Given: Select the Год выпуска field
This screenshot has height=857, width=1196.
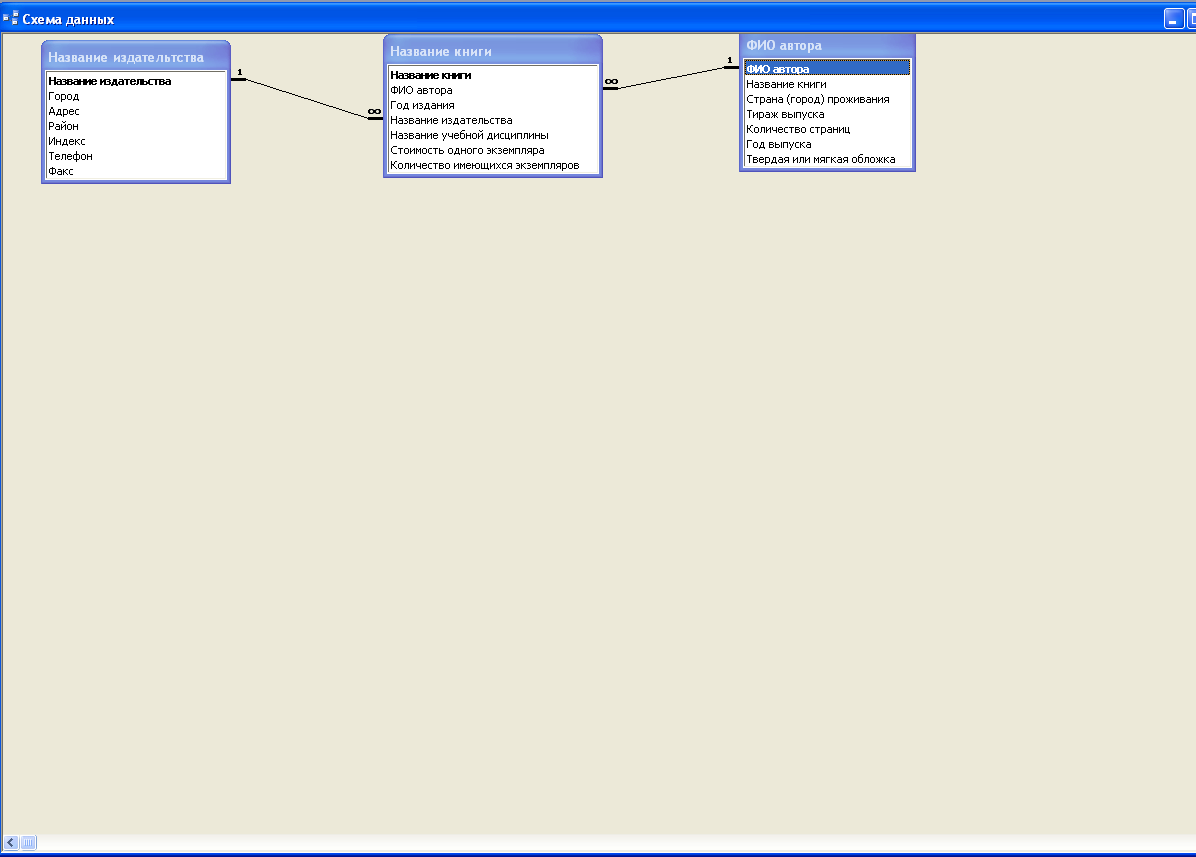Looking at the screenshot, I should coord(779,144).
